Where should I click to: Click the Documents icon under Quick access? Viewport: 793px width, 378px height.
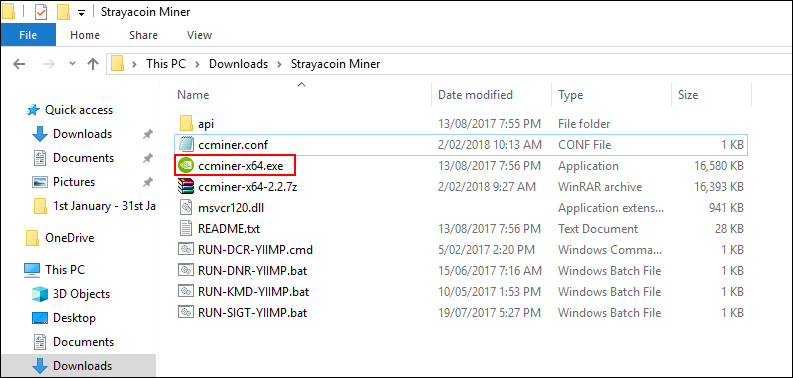(x=40, y=158)
